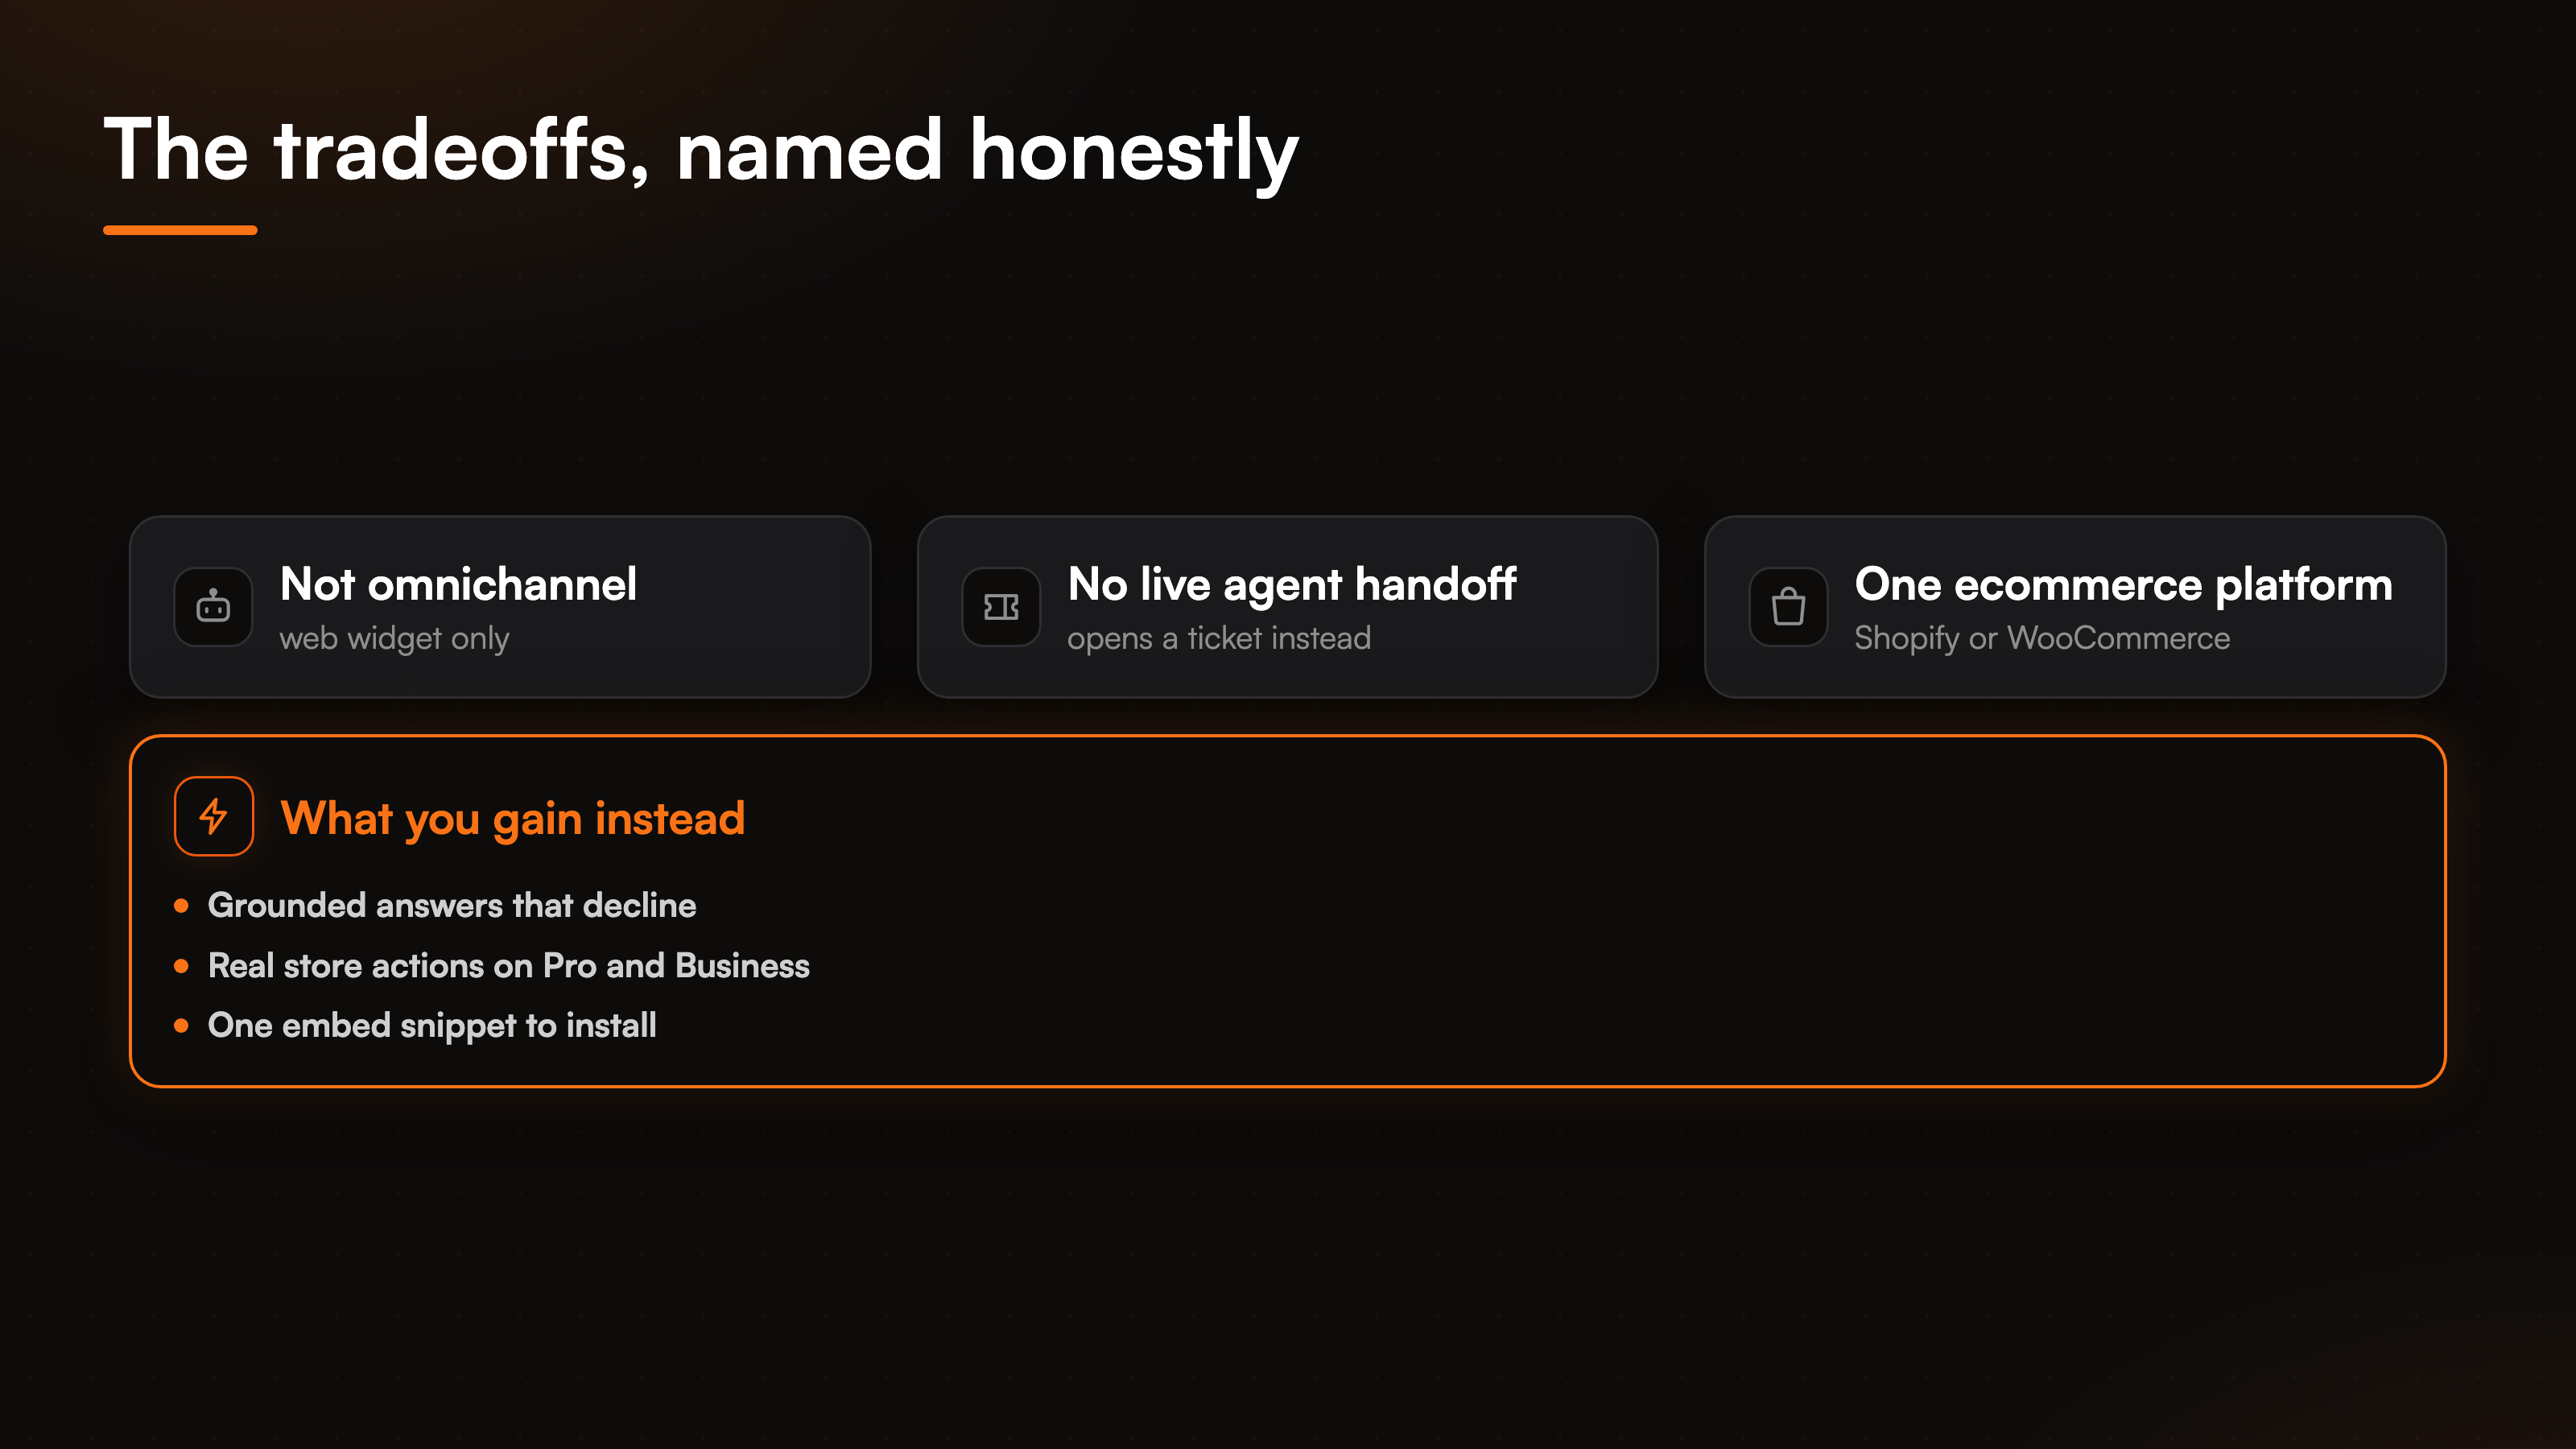The width and height of the screenshot is (2576, 1449).
Task: Click the Shopify or WooCommerce subtitle
Action: (x=2042, y=638)
